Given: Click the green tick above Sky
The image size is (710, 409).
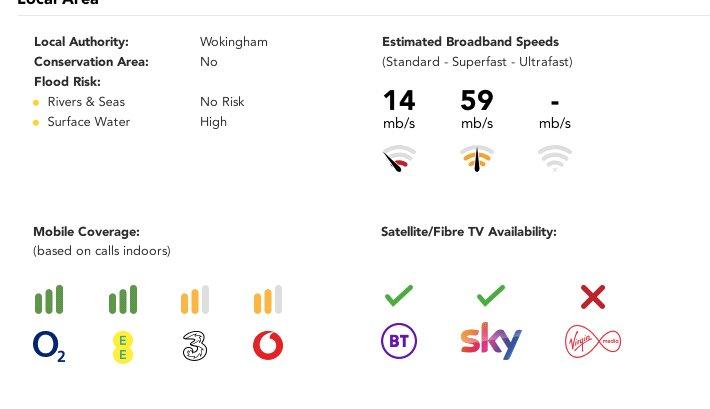Looking at the screenshot, I should pos(491,296).
